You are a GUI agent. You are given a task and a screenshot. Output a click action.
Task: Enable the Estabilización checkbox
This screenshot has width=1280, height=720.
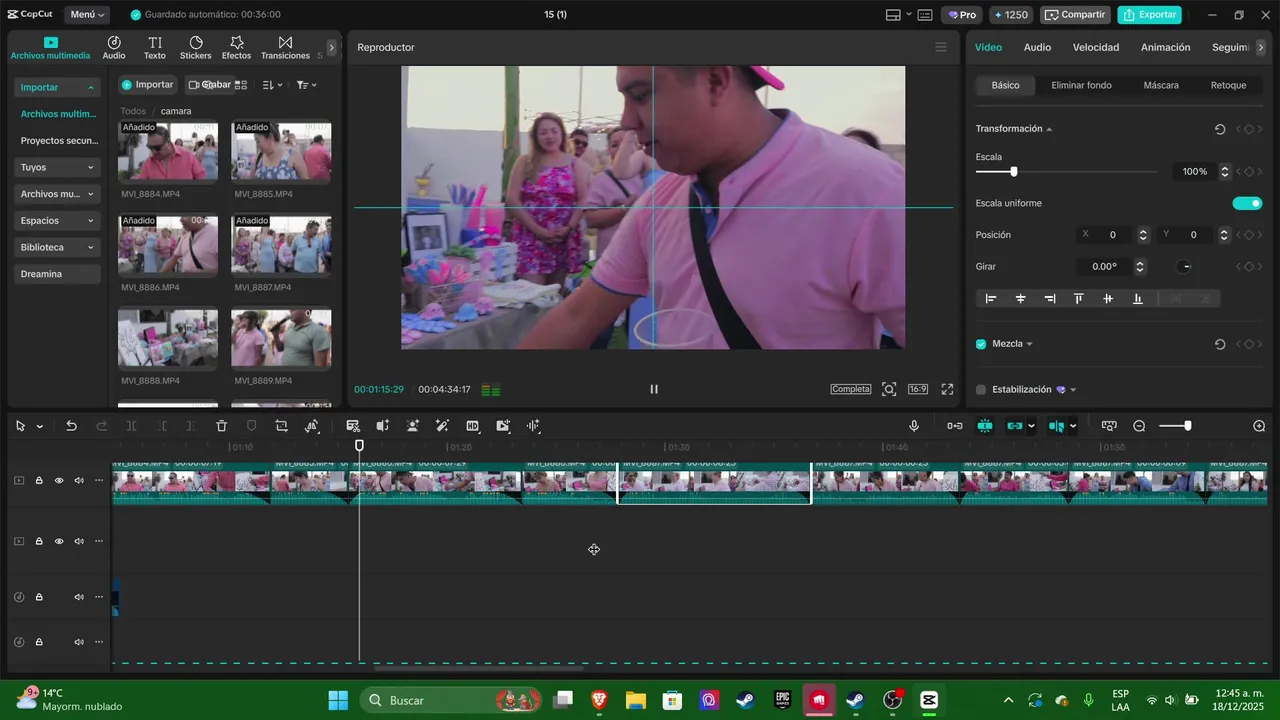981,390
